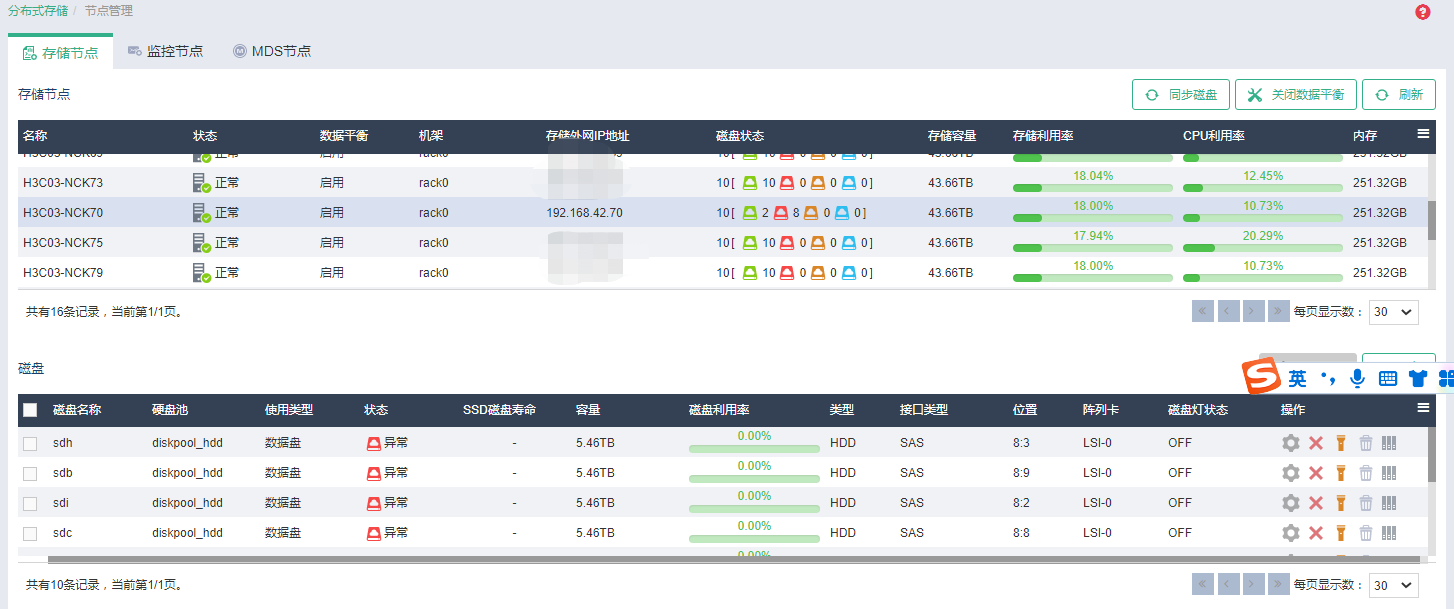Sort by 存储利用率 column header

(x=1043, y=136)
